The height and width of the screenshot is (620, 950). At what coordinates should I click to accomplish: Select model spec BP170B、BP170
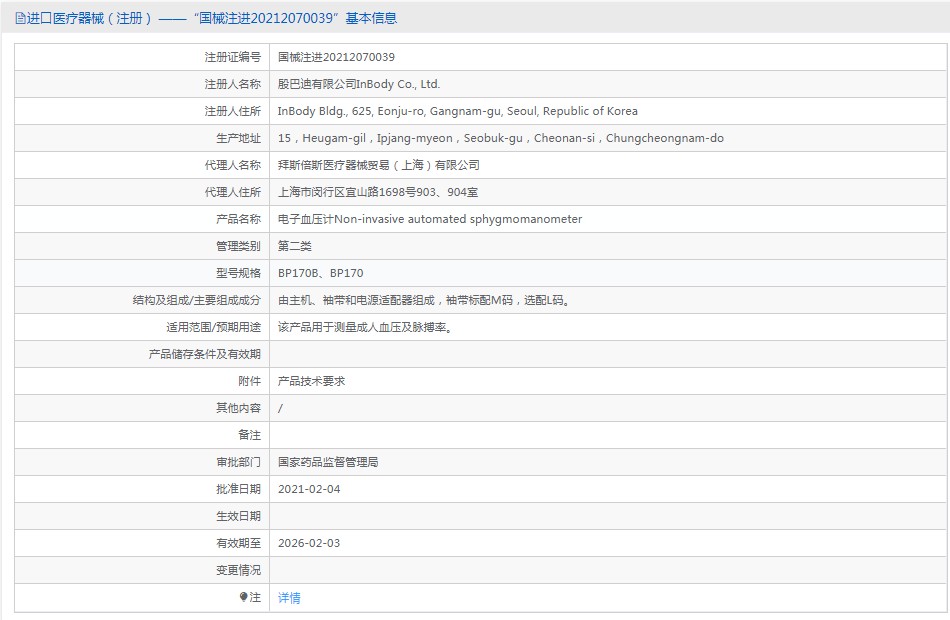pos(321,273)
